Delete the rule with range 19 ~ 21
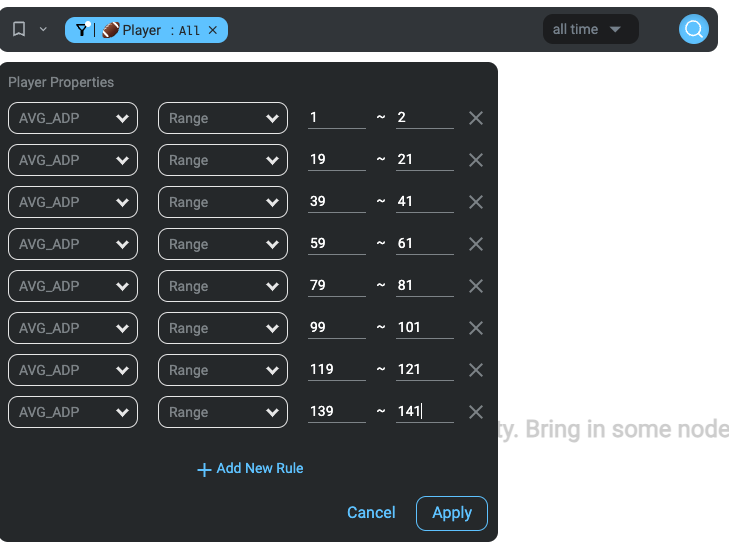Screen dimensions: 729x547 pos(476,160)
